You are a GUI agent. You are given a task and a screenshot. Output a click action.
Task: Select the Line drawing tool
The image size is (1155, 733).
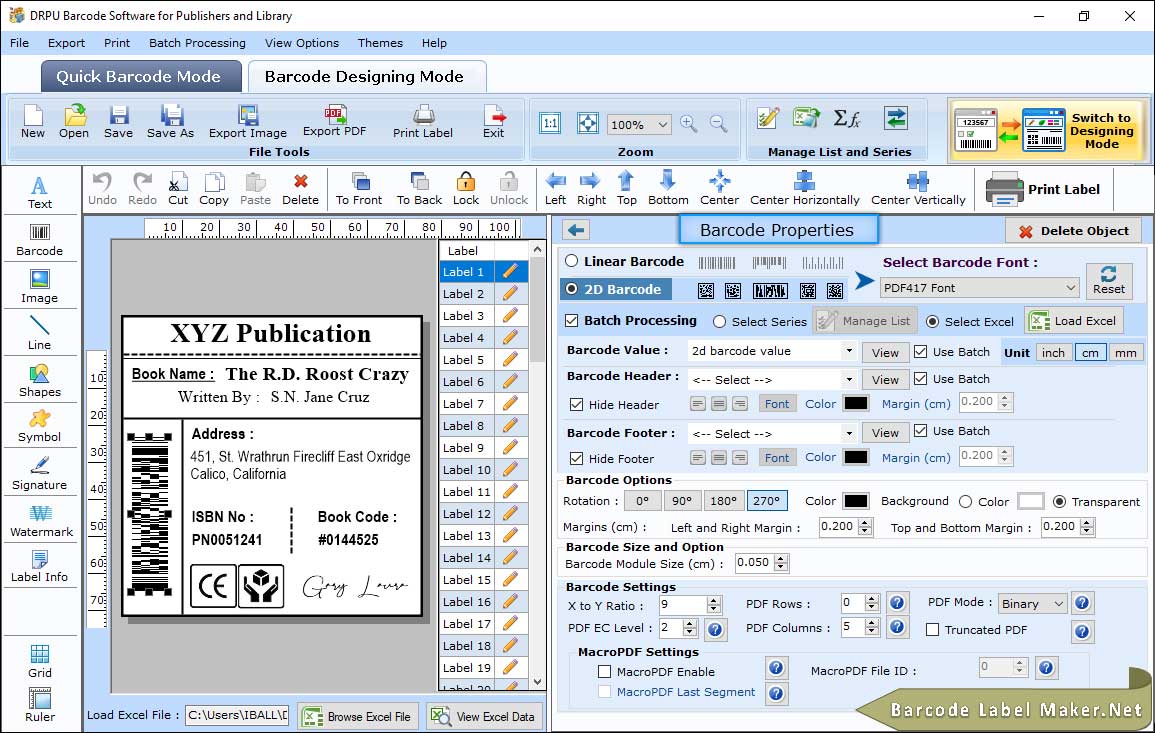39,333
